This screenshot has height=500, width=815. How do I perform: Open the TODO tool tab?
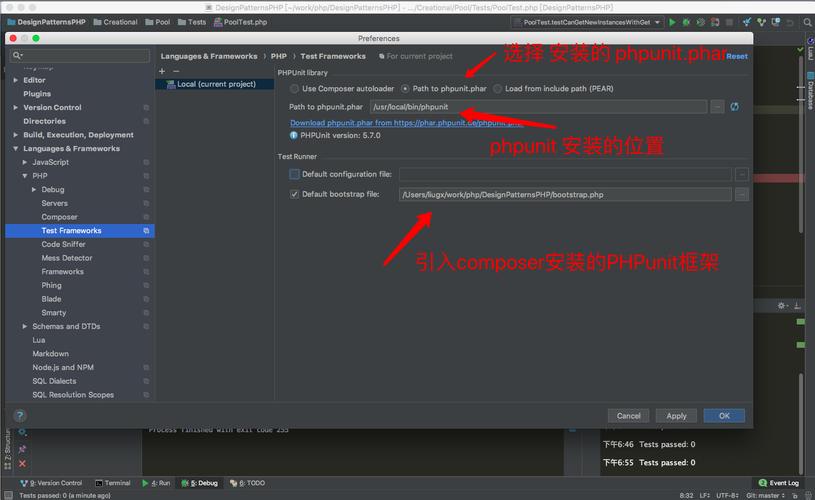[247, 483]
